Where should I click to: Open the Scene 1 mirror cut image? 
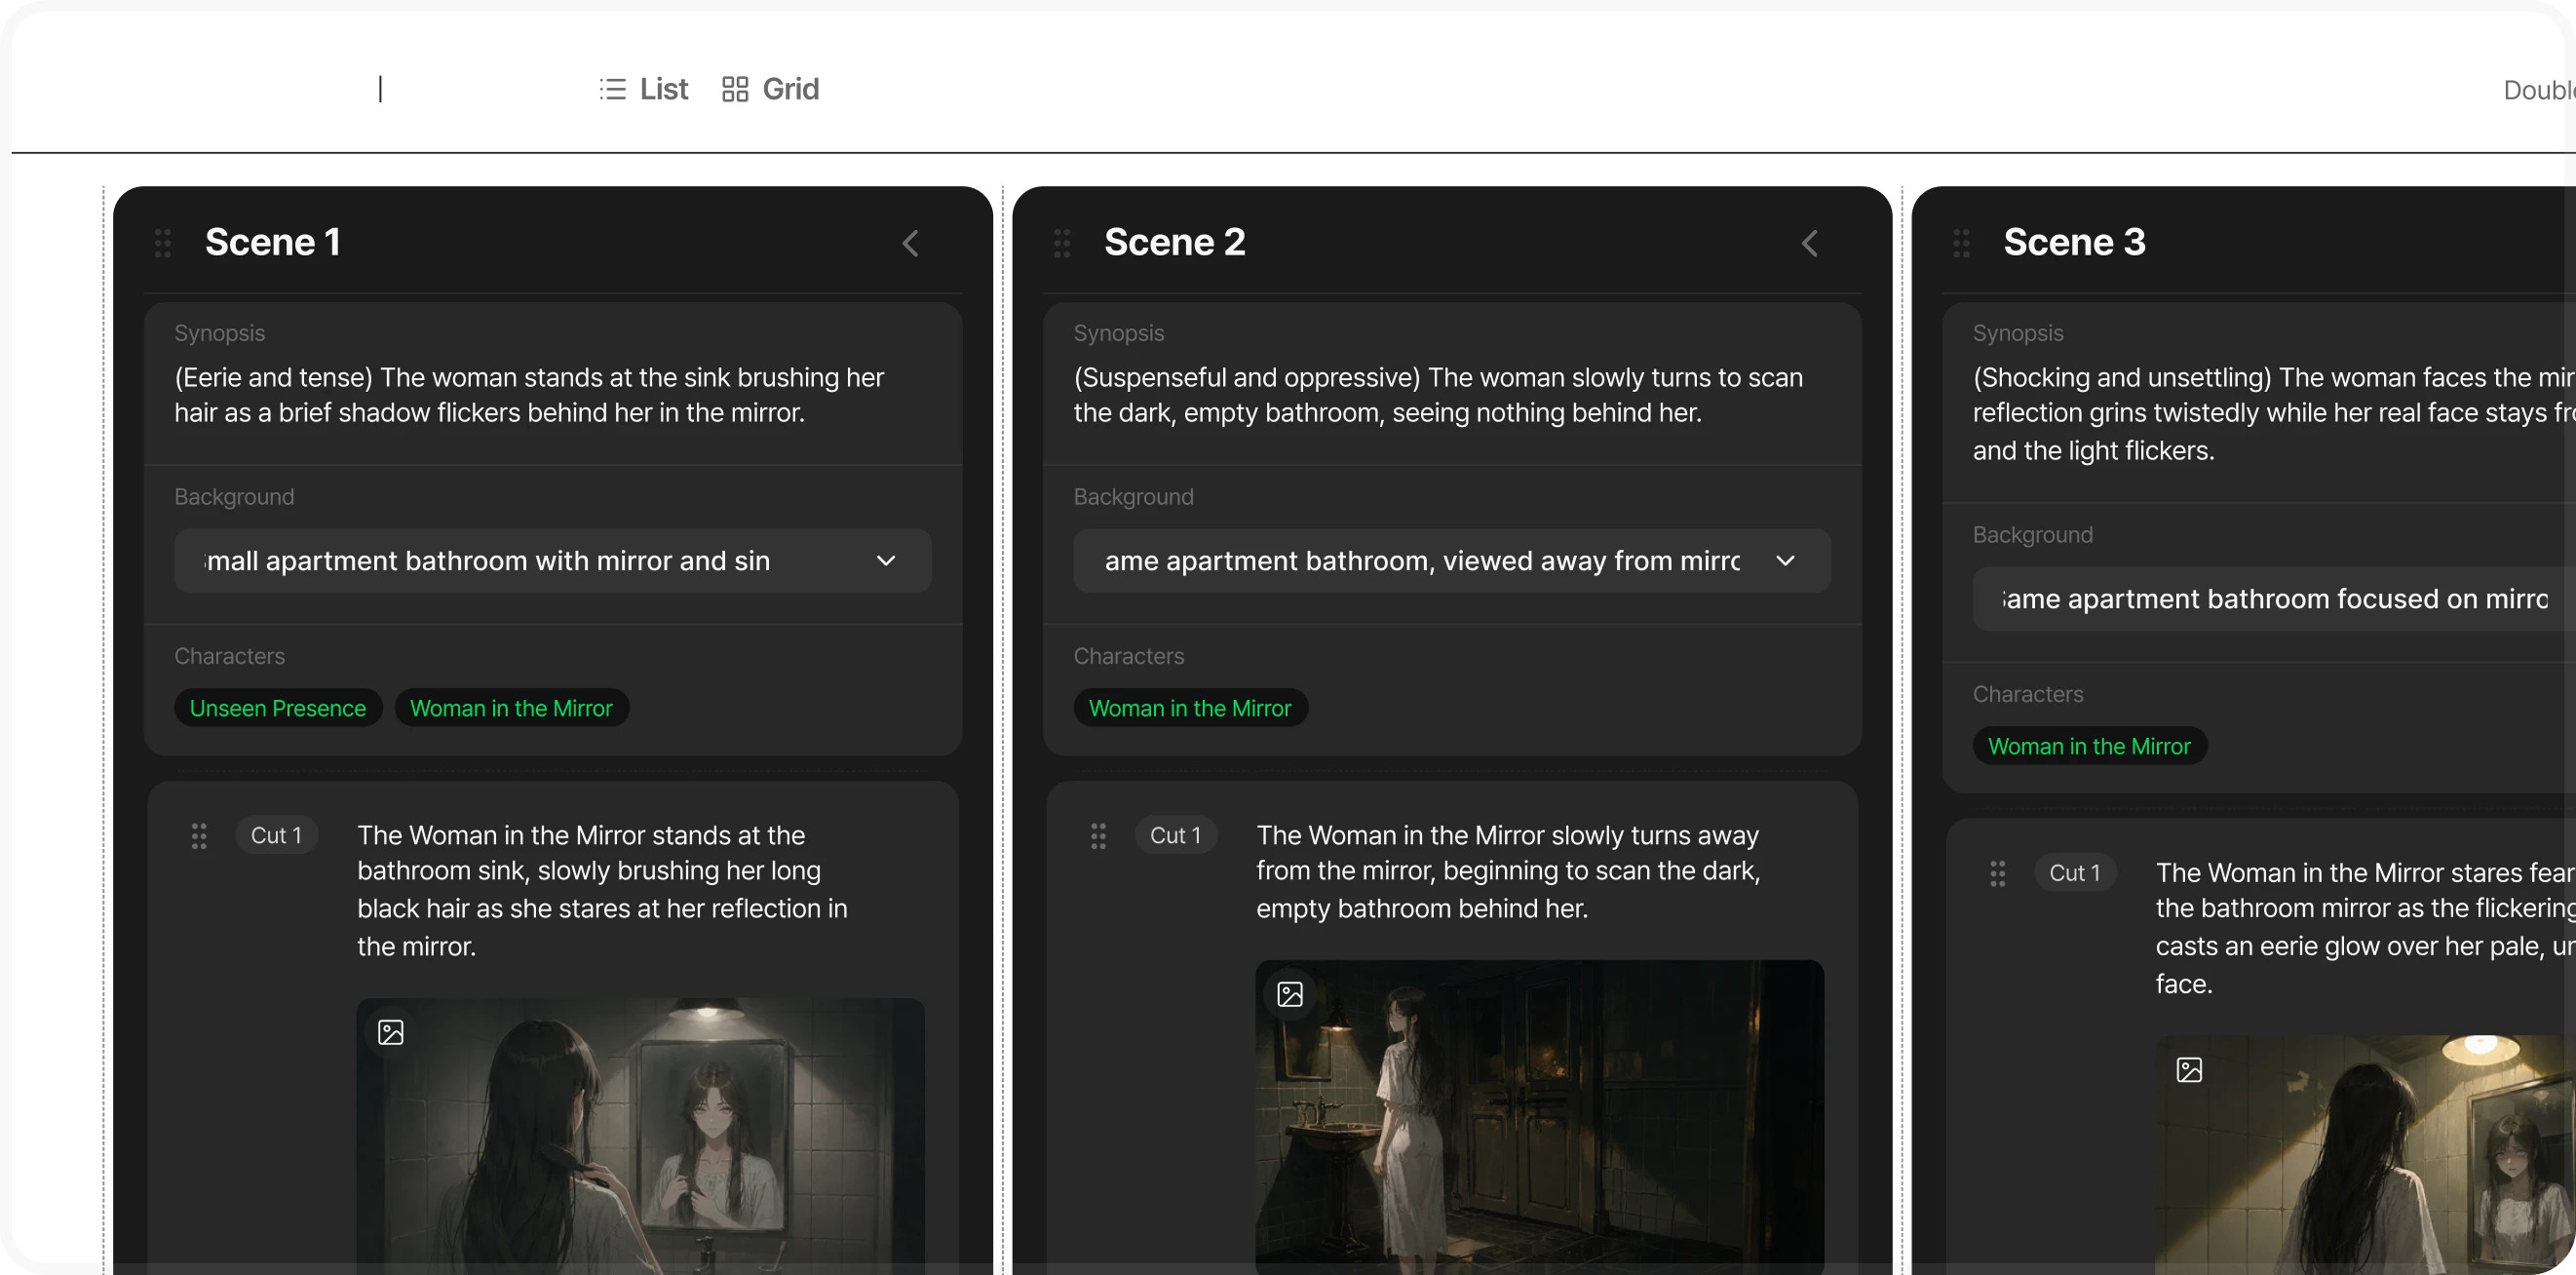pyautogui.click(x=640, y=1136)
